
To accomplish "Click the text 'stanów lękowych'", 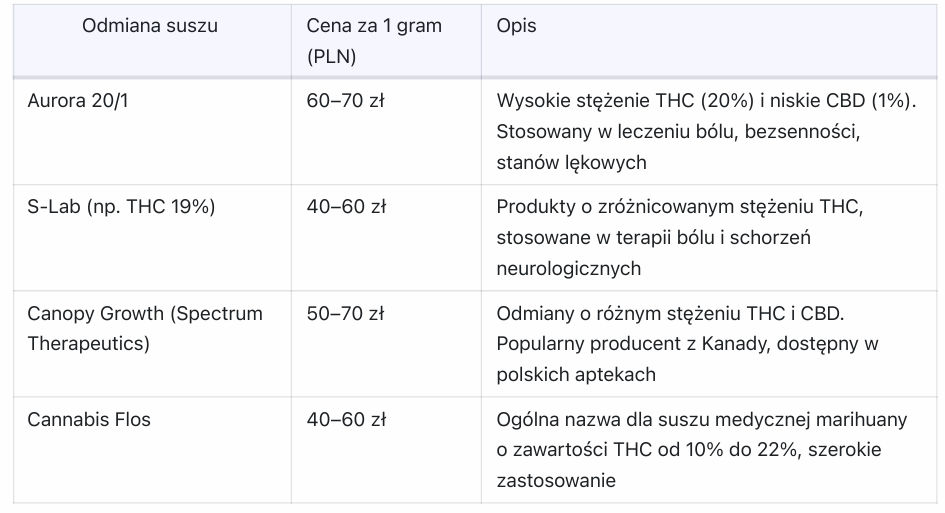I will coord(571,162).
